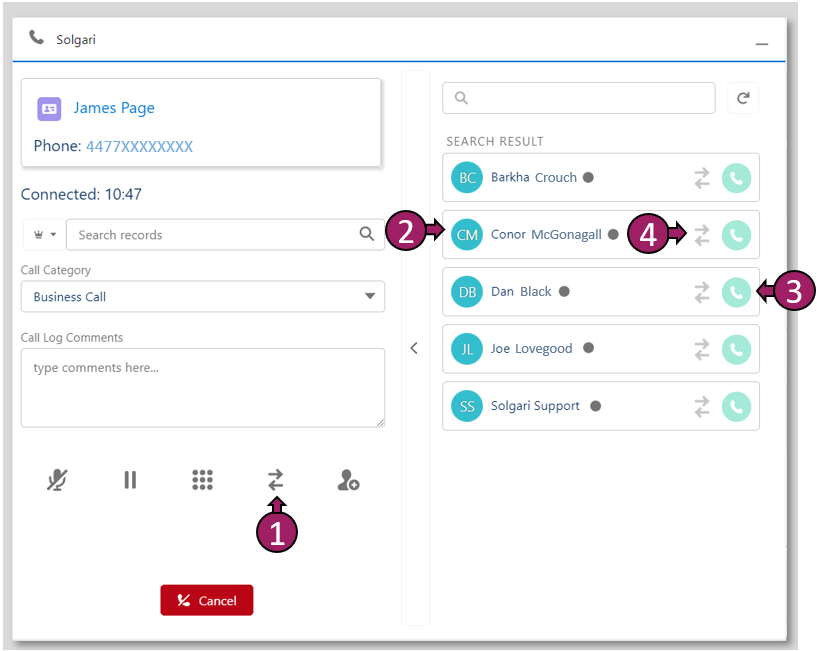The image size is (817, 651).
Task: Open James Page contact link
Action: 113,108
